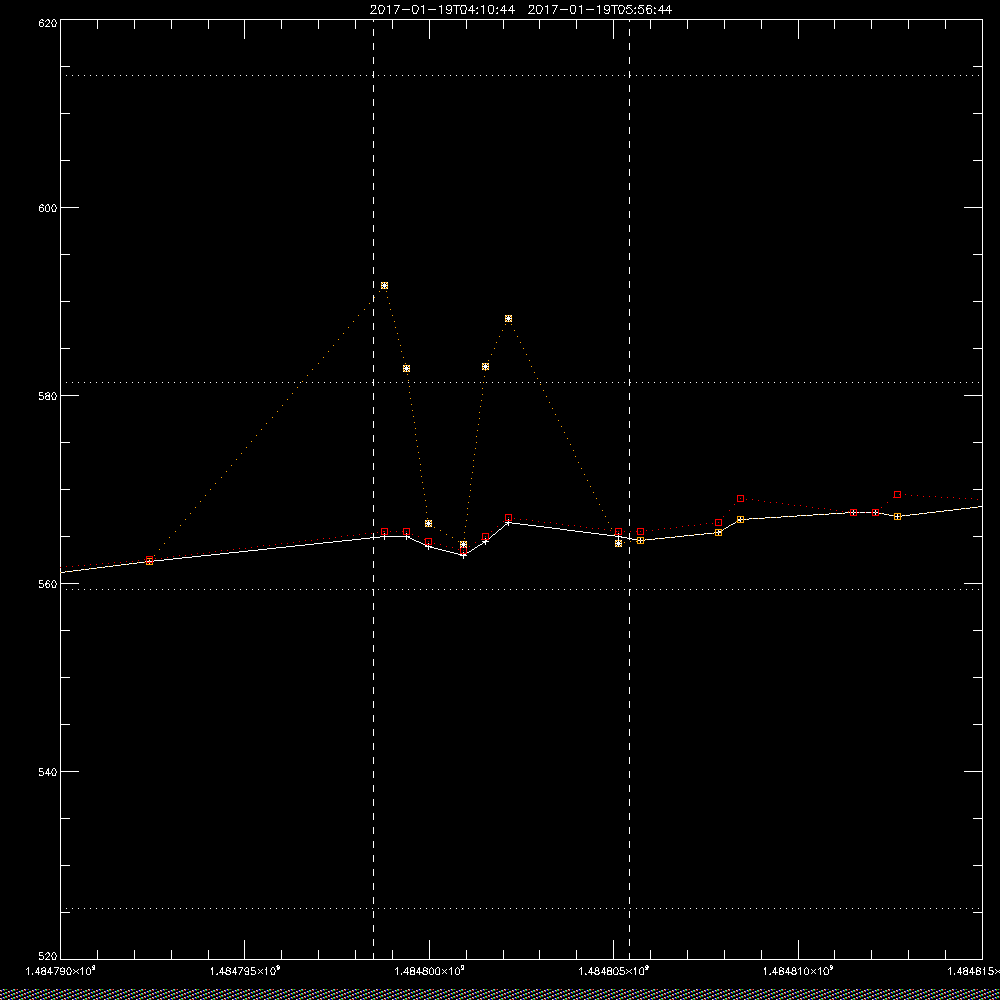Select the y-axis label 540
1000x1000 pixels.
[48, 771]
